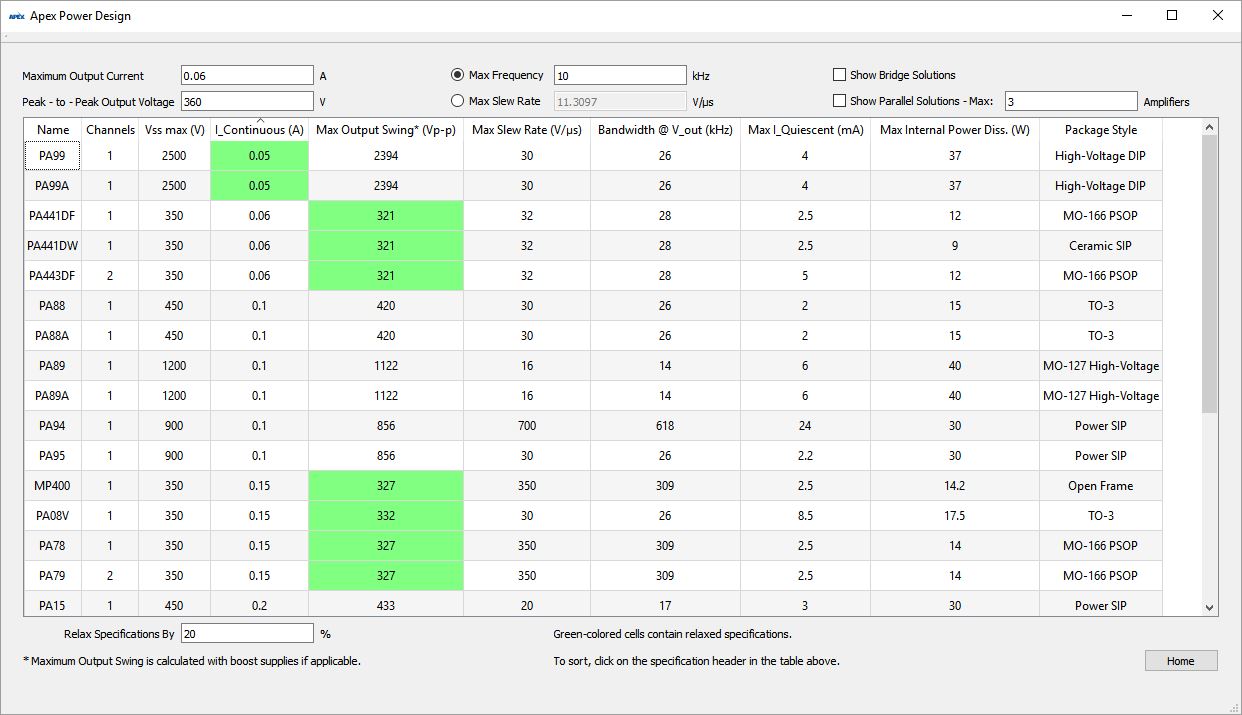
Task: Sort table by I_Continuous (A) header
Action: click(x=259, y=130)
